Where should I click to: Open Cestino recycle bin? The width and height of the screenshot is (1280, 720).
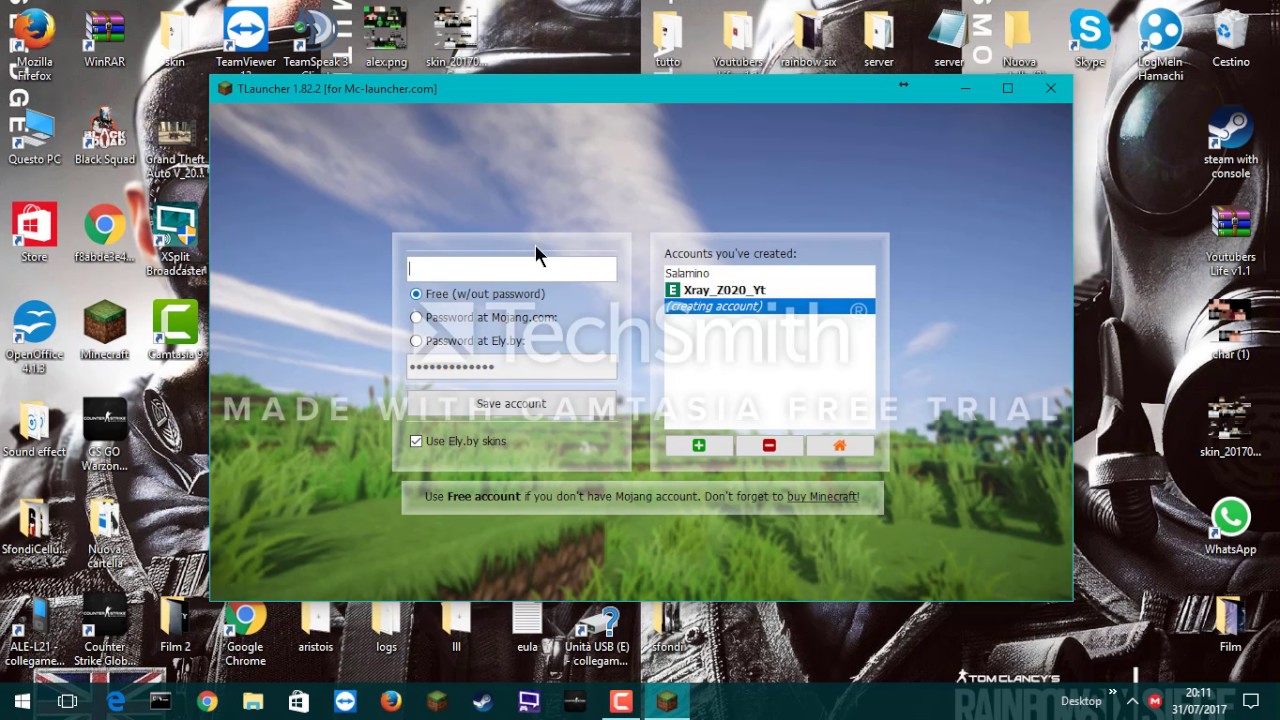coord(1230,40)
